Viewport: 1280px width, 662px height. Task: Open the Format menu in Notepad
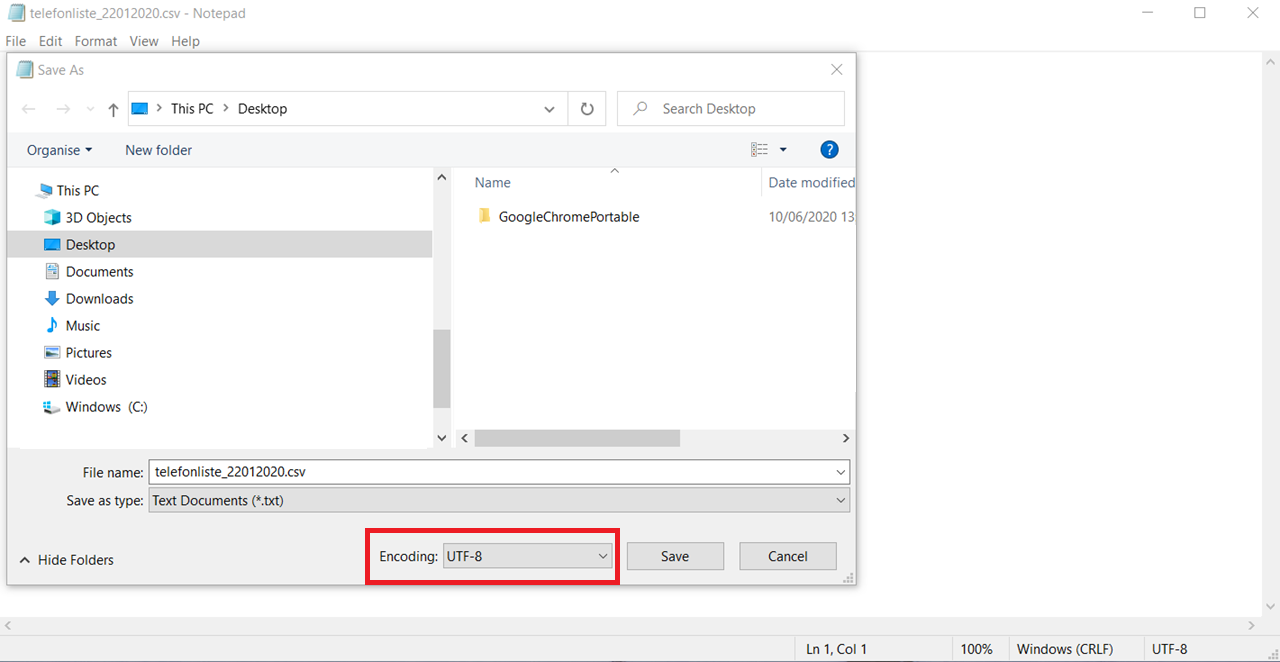[x=96, y=41]
